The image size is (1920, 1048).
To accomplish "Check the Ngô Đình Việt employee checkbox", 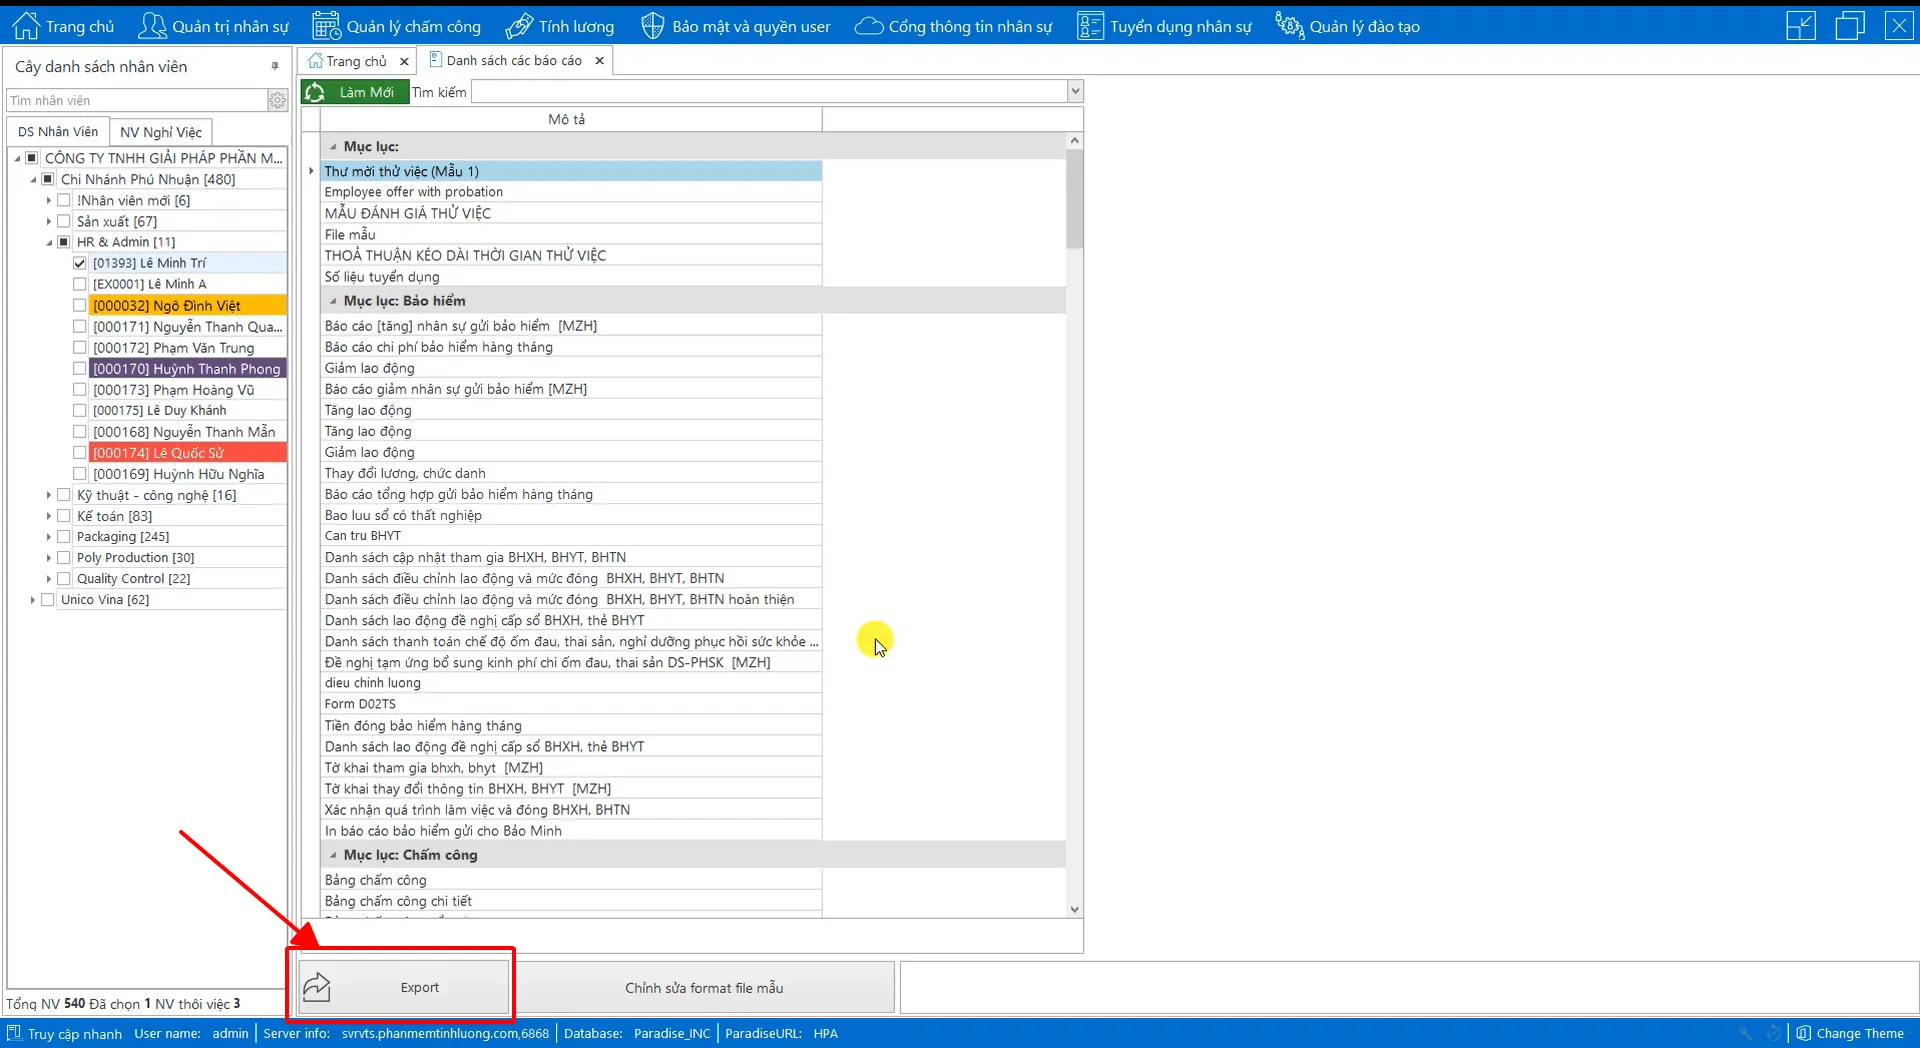I will point(80,305).
